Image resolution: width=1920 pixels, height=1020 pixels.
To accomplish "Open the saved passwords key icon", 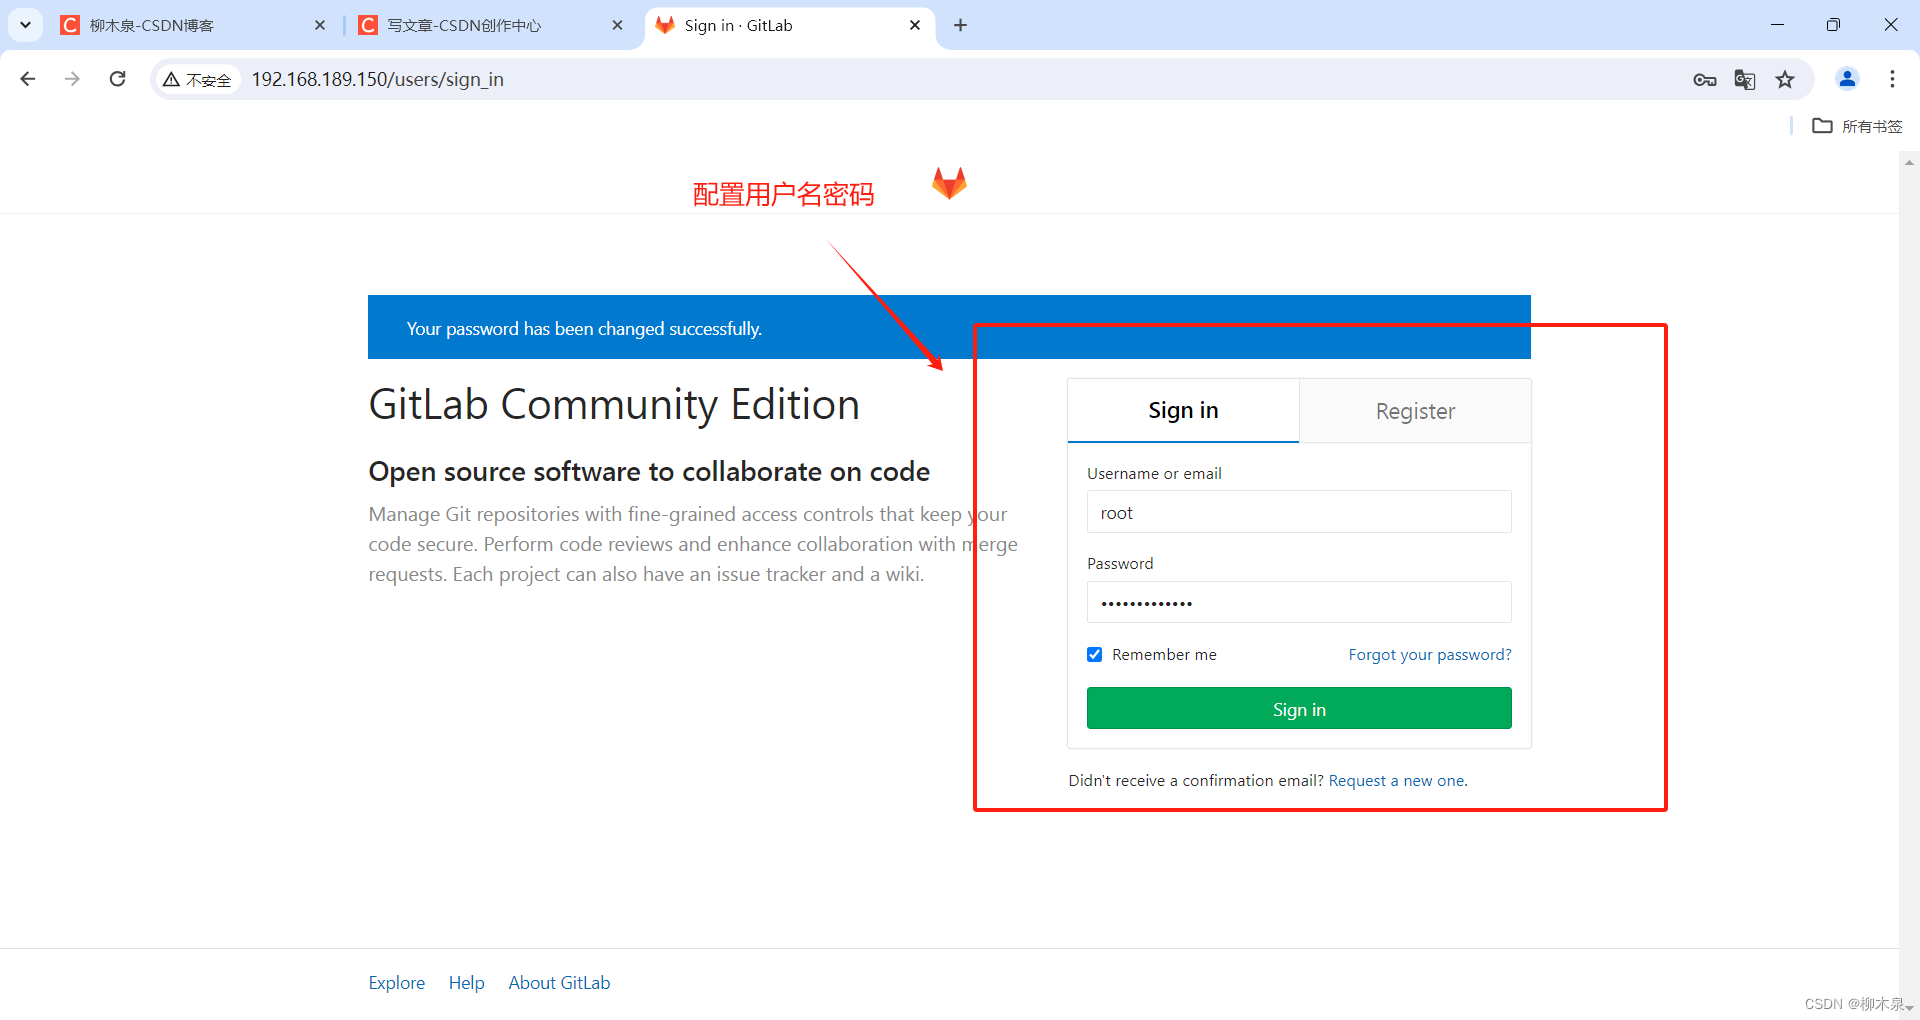I will click(1705, 80).
